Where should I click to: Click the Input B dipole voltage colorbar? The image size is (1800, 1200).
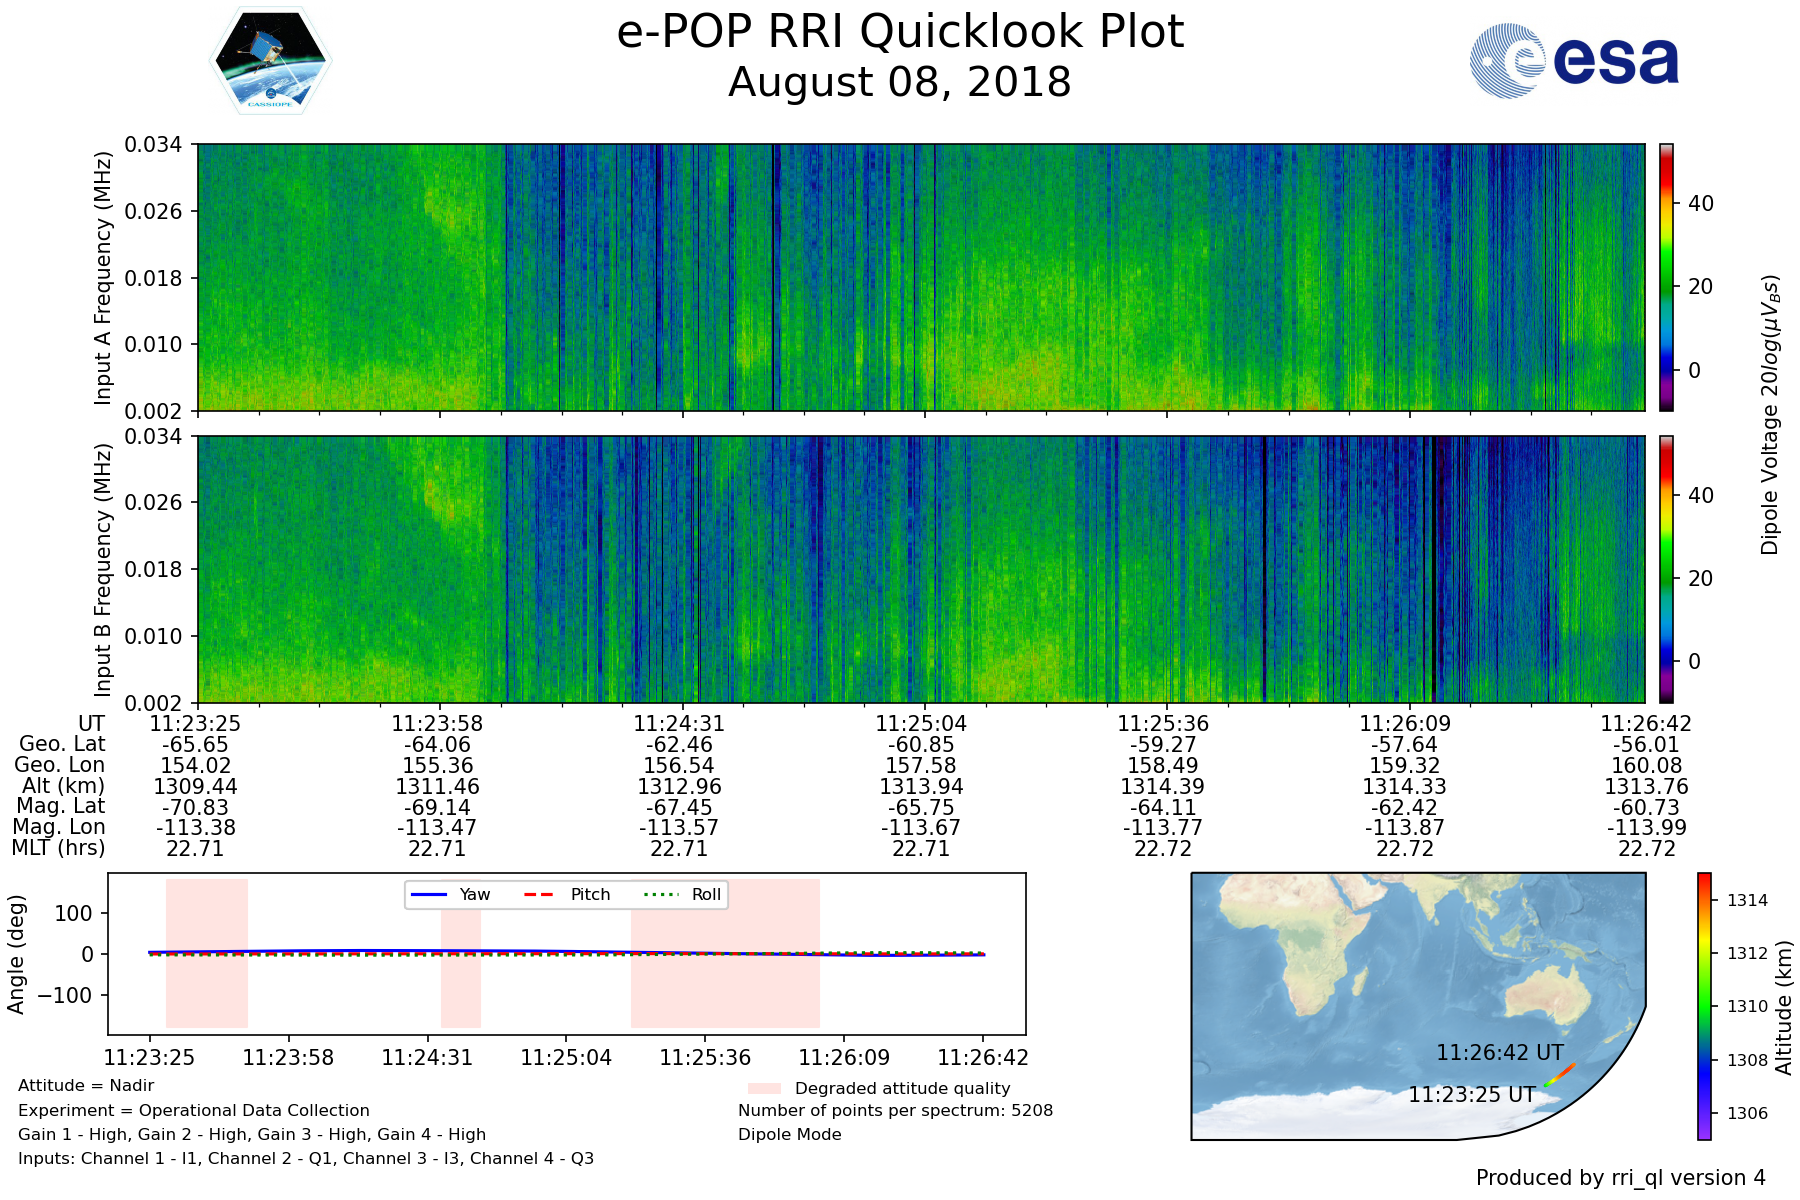tap(1666, 569)
